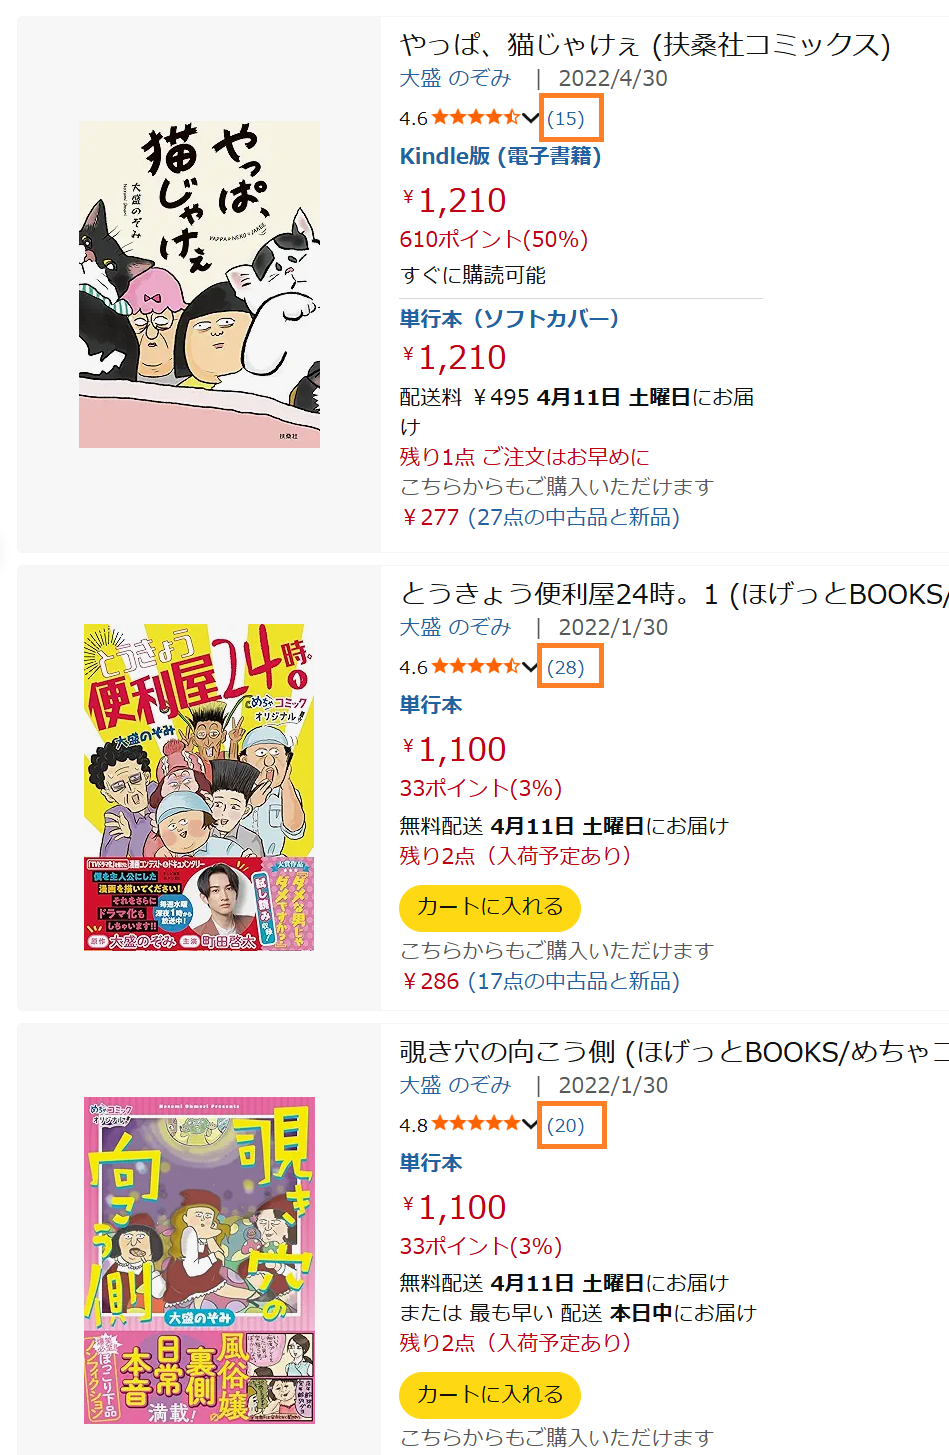Open the 28 reviews link
The image size is (949, 1455).
(x=566, y=667)
